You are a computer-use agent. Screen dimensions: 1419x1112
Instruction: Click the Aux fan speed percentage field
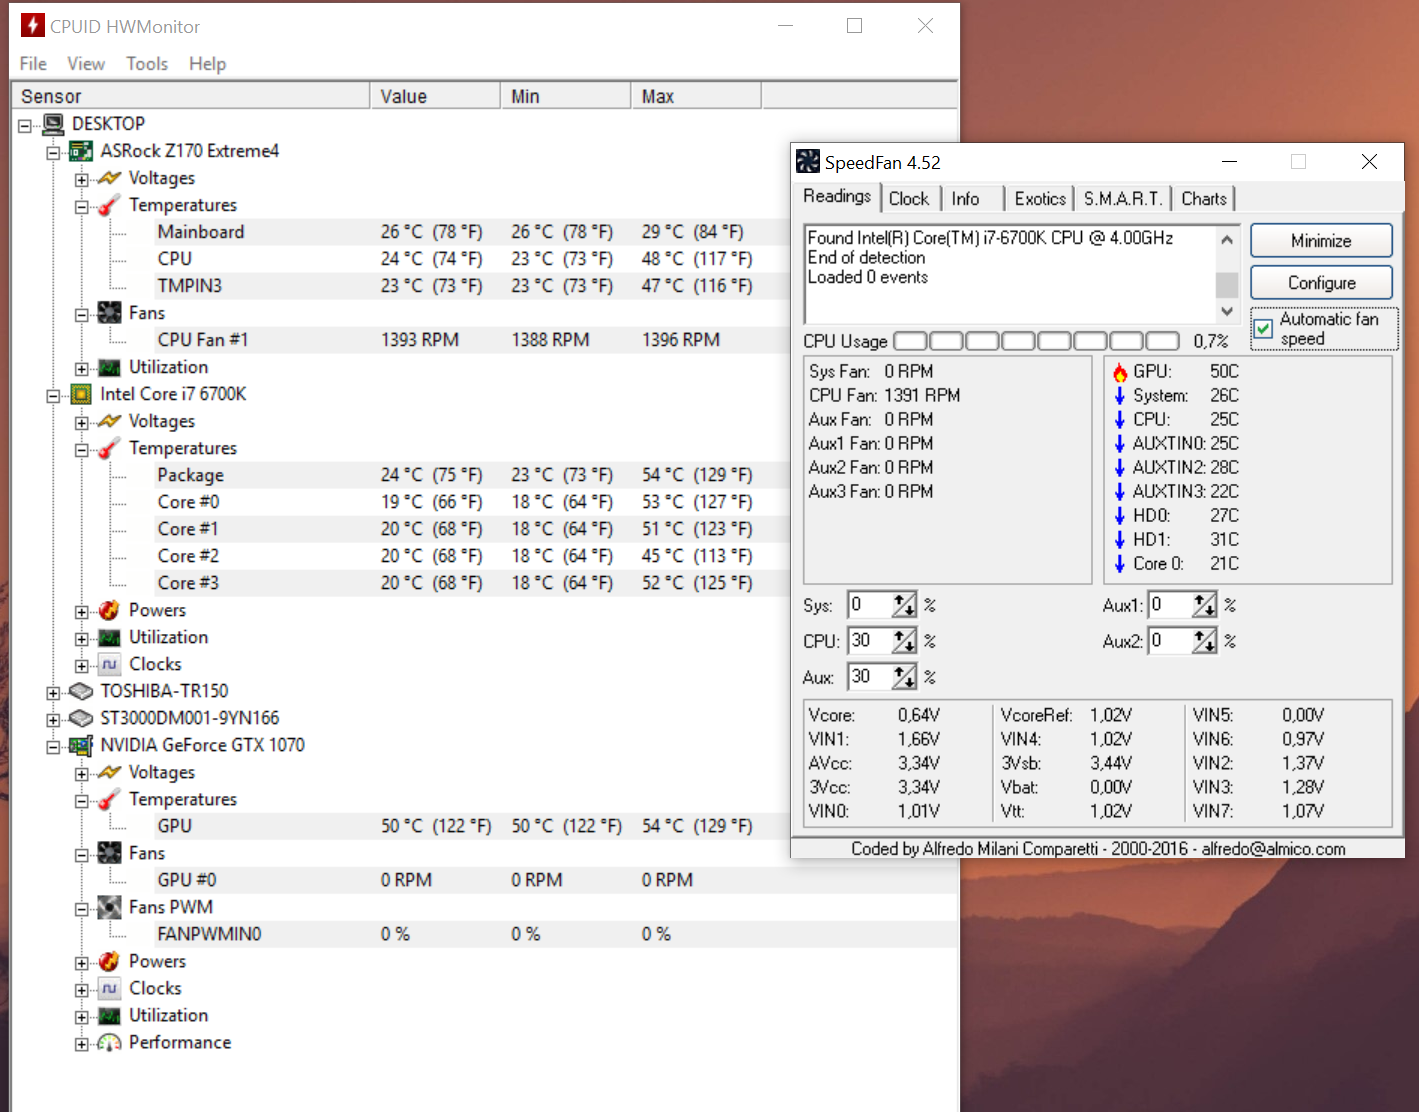click(870, 677)
